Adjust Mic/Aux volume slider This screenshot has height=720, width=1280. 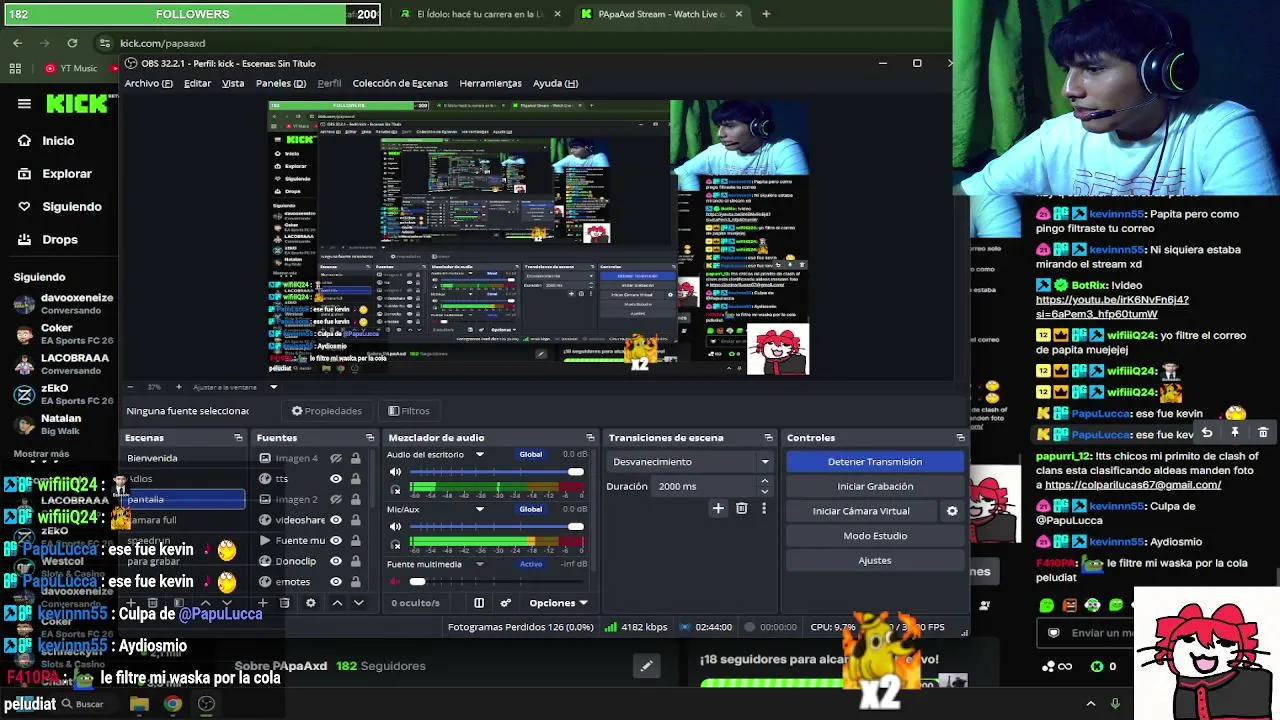tap(497, 527)
